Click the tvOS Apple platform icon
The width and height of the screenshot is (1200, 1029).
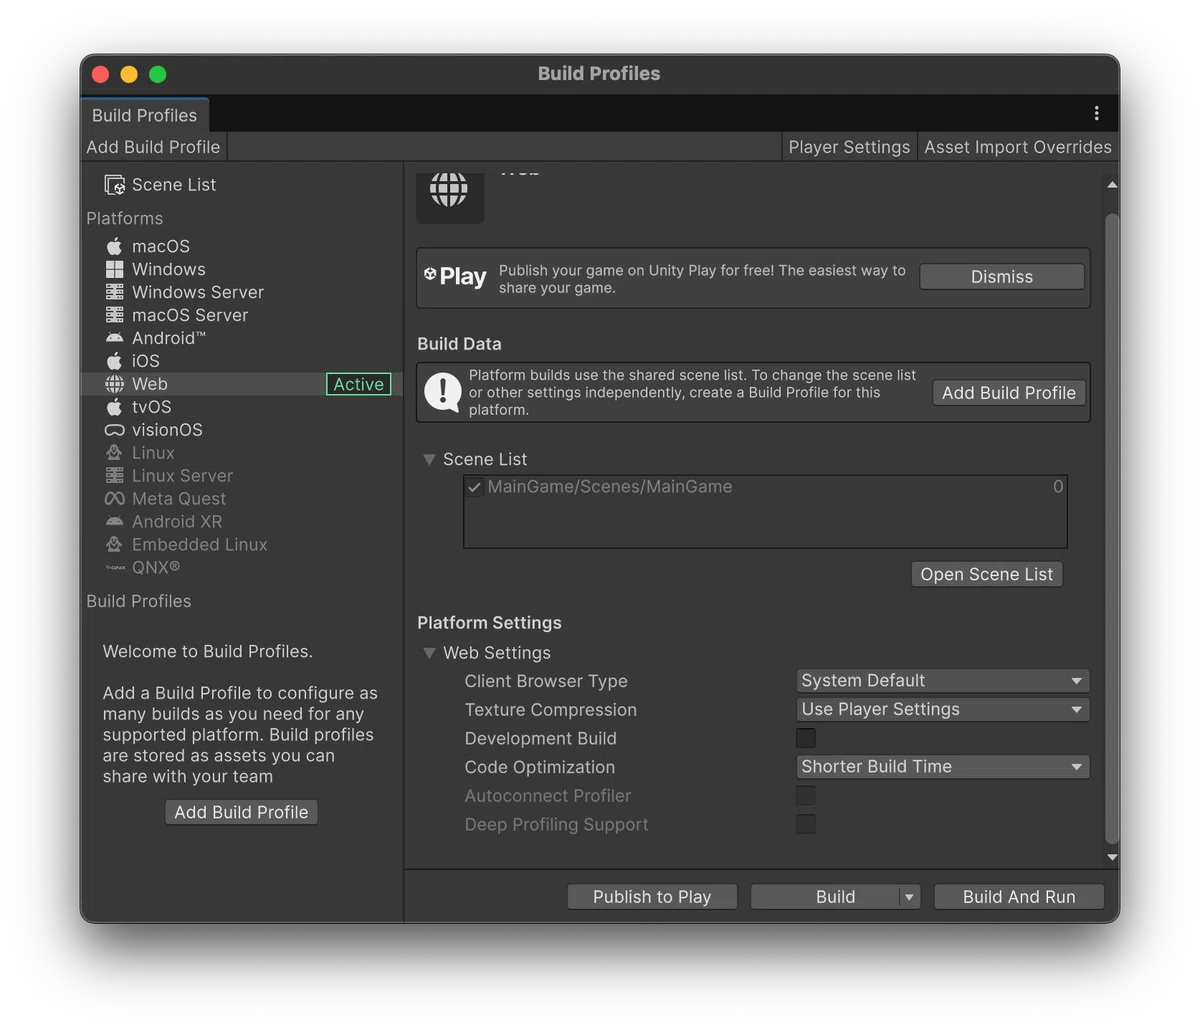pyautogui.click(x=115, y=407)
